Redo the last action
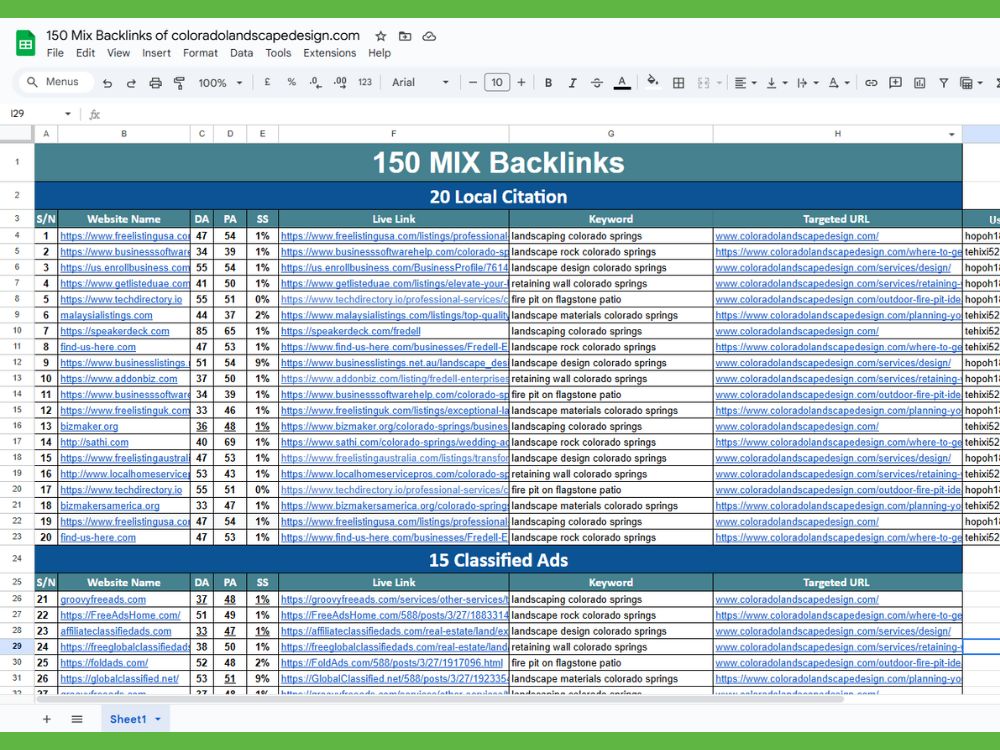The width and height of the screenshot is (1000, 750). [131, 83]
